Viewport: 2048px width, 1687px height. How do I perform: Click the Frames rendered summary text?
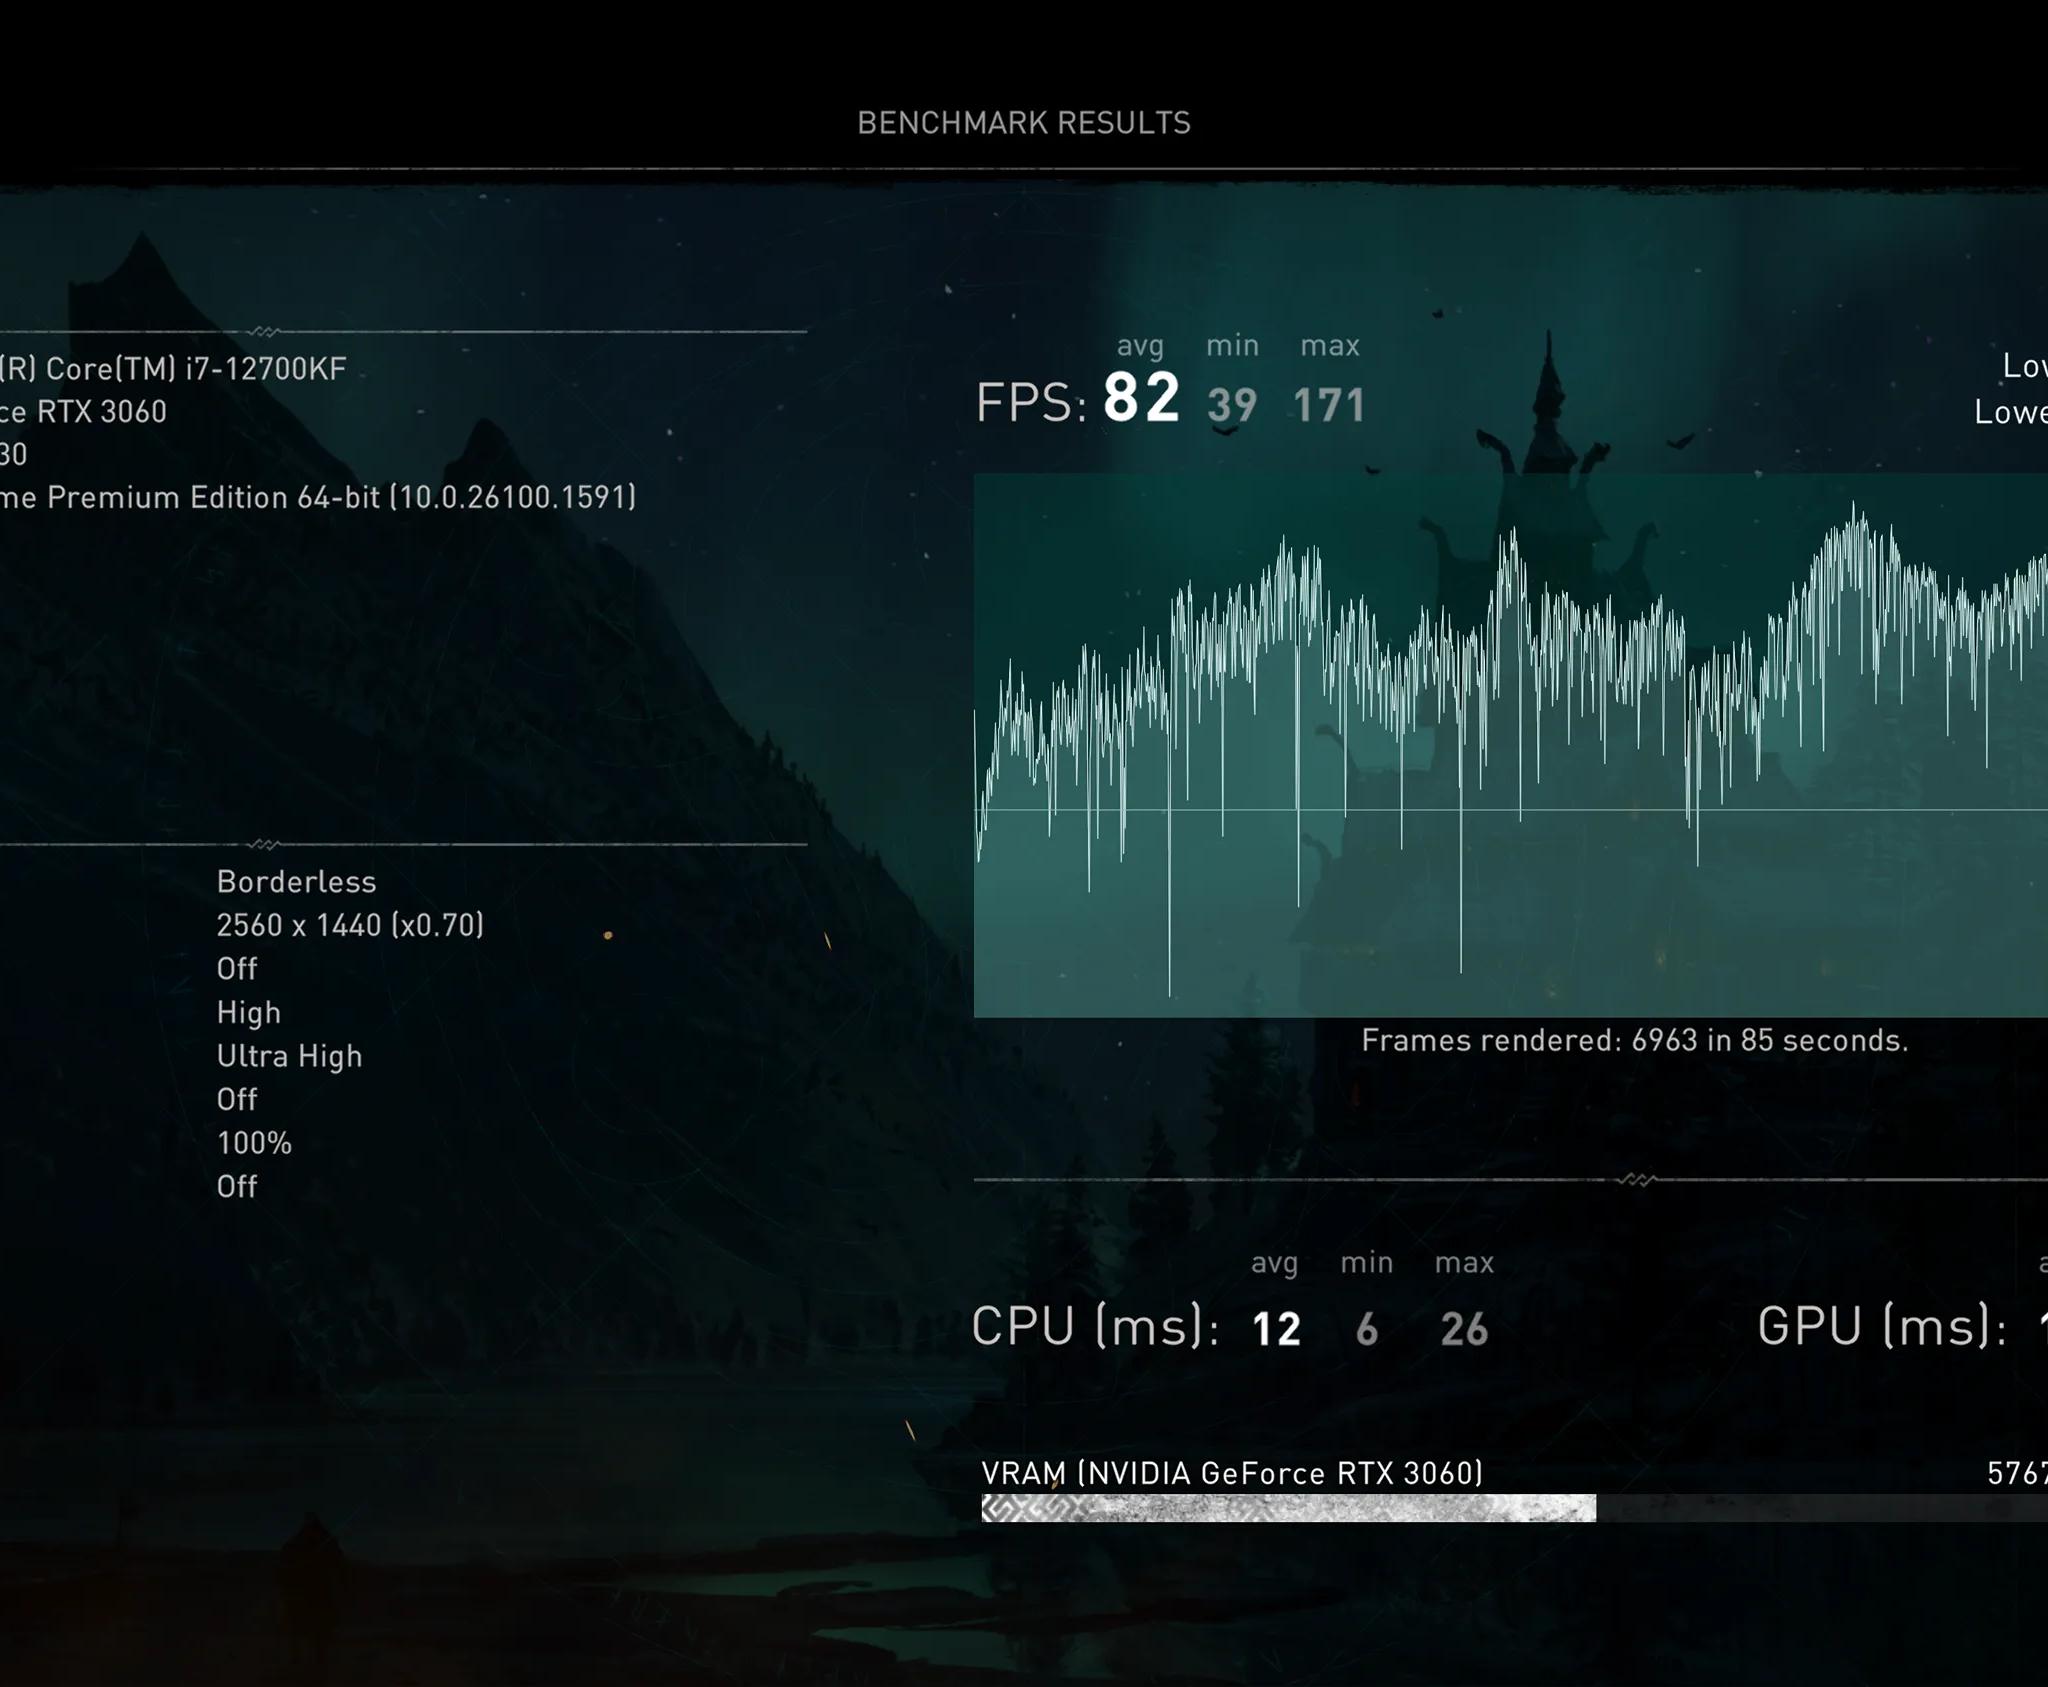1635,1041
